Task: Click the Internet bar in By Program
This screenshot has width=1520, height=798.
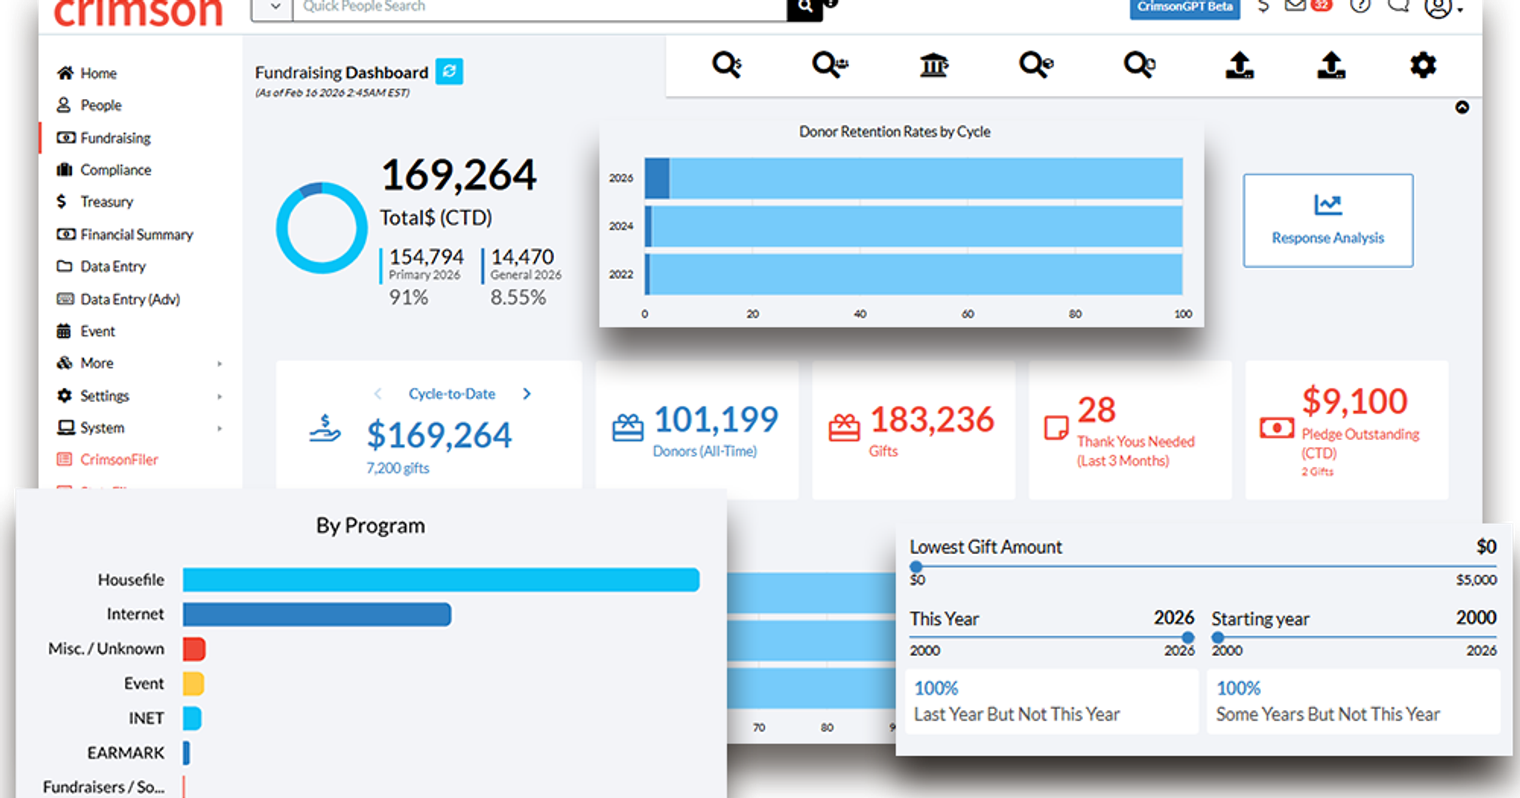Action: coord(317,614)
